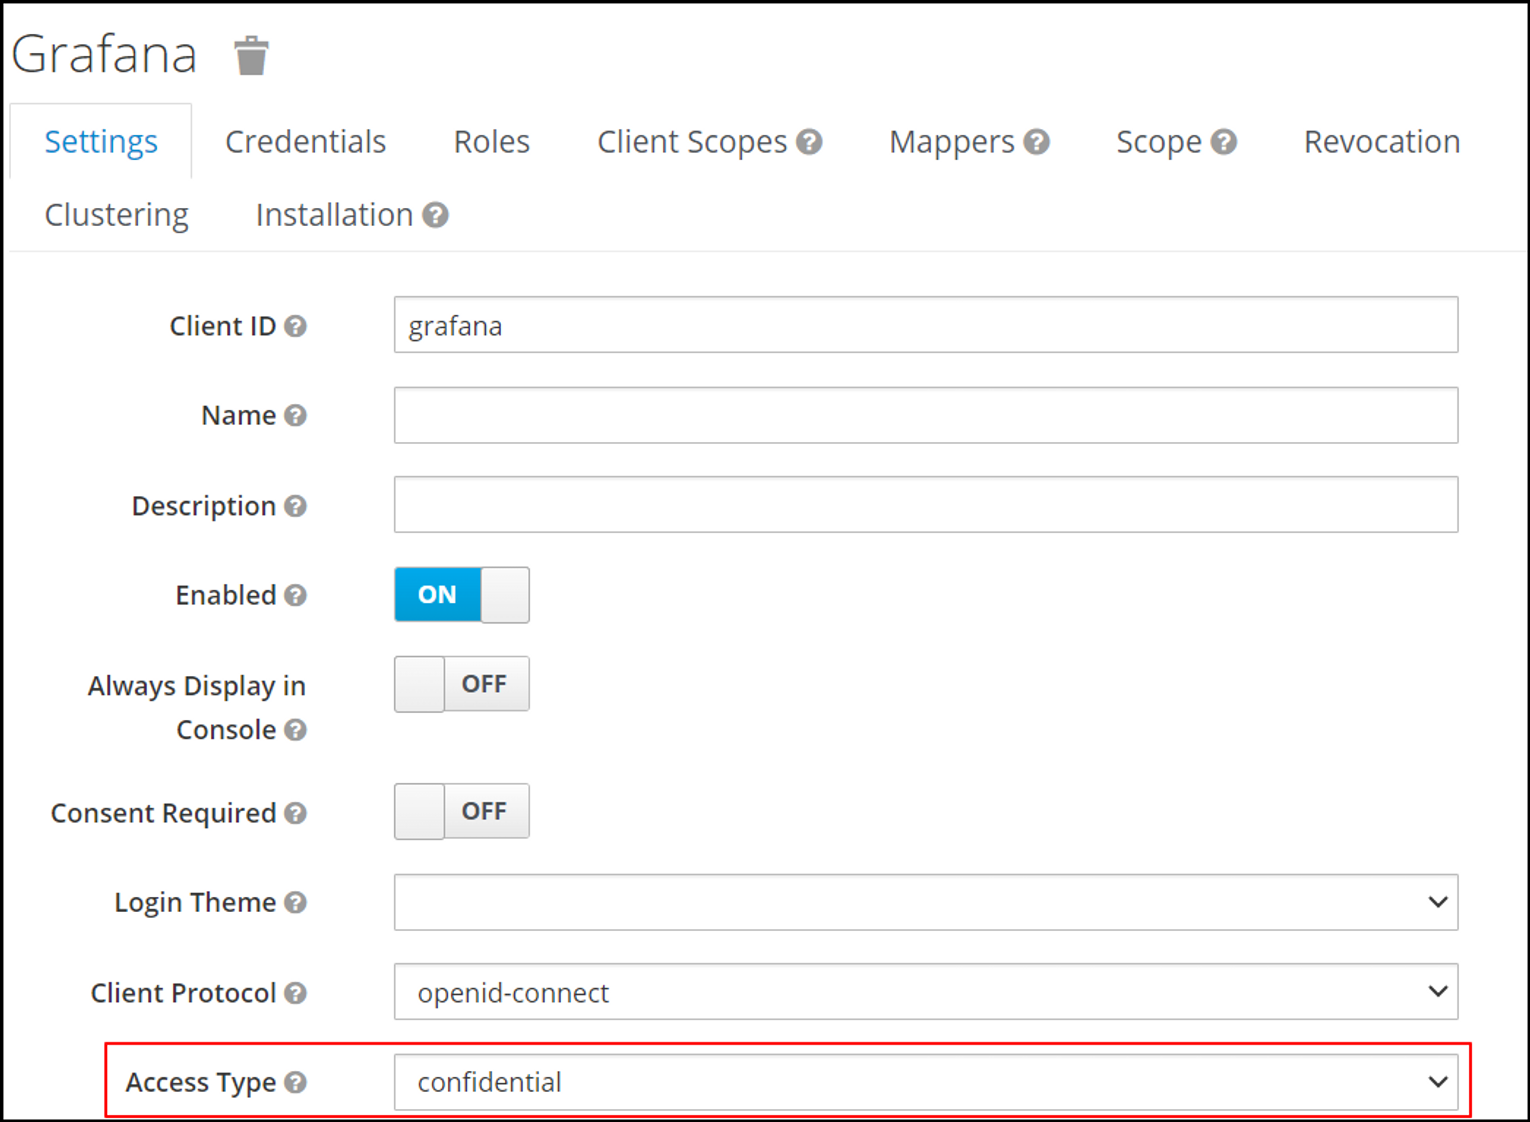Open the Login Theme dropdown

click(x=926, y=902)
